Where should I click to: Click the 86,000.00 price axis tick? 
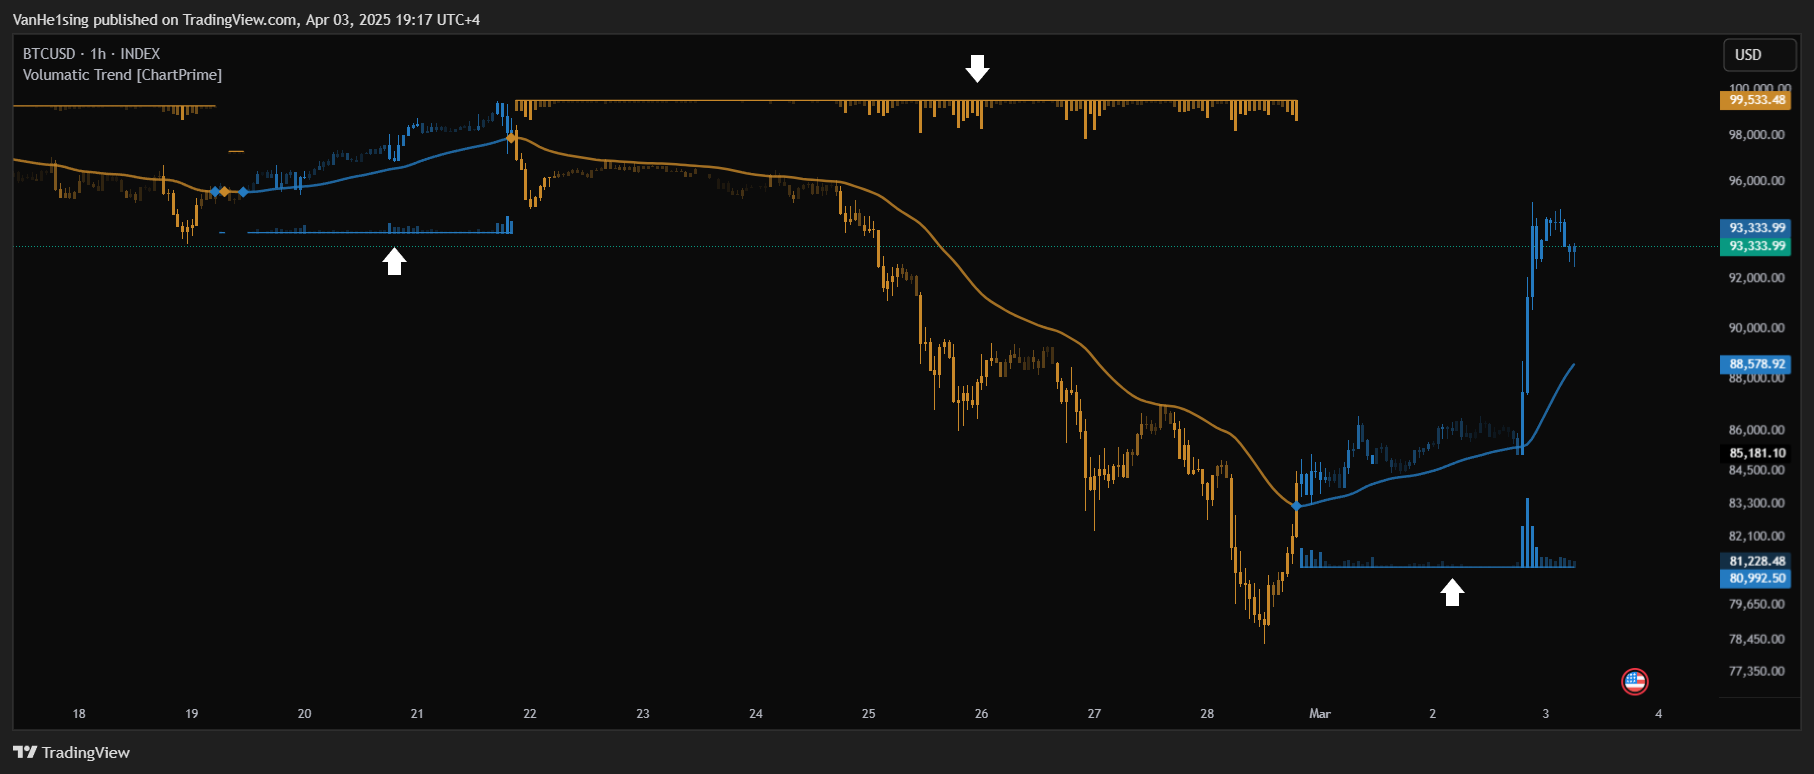[x=1757, y=430]
